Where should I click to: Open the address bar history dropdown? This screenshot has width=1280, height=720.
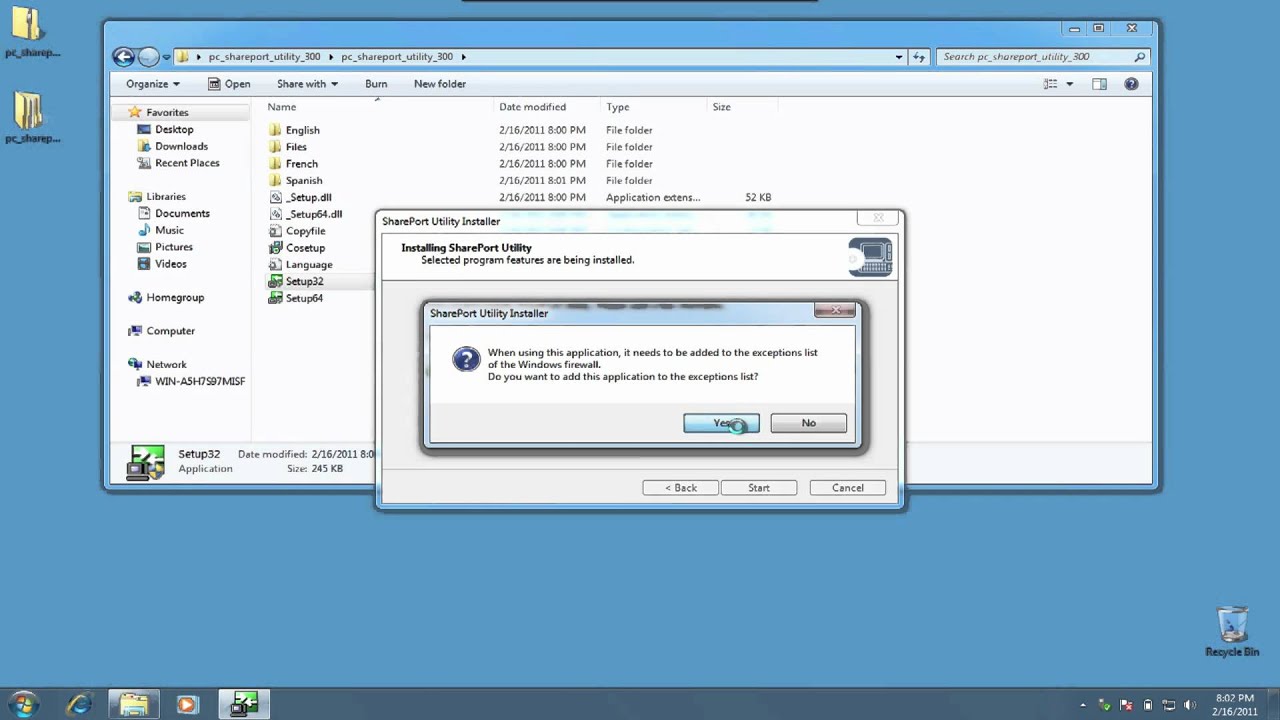tap(899, 57)
